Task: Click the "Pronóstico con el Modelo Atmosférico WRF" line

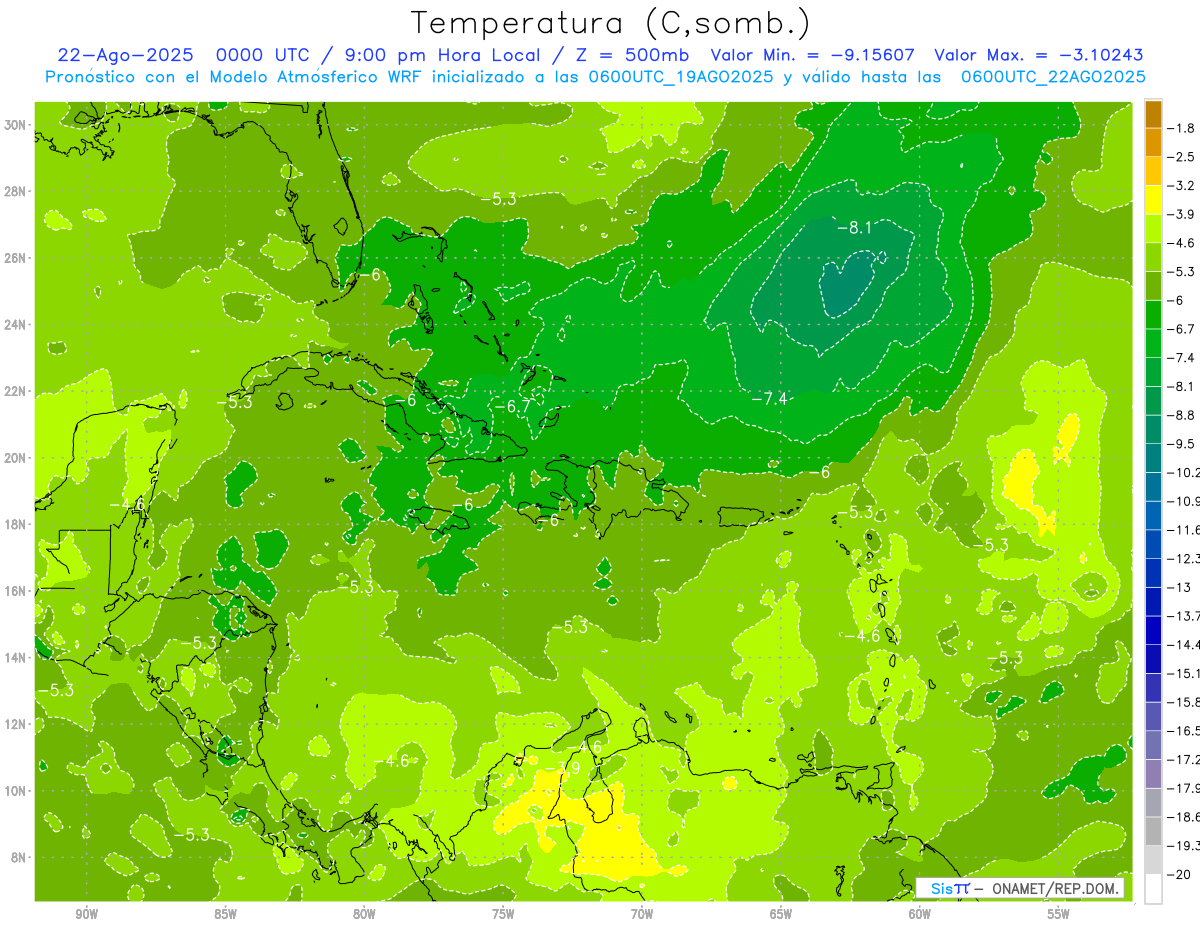Action: click(x=595, y=77)
